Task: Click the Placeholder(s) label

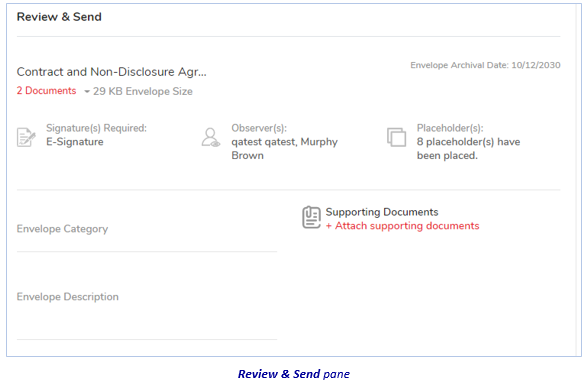Action: click(450, 128)
